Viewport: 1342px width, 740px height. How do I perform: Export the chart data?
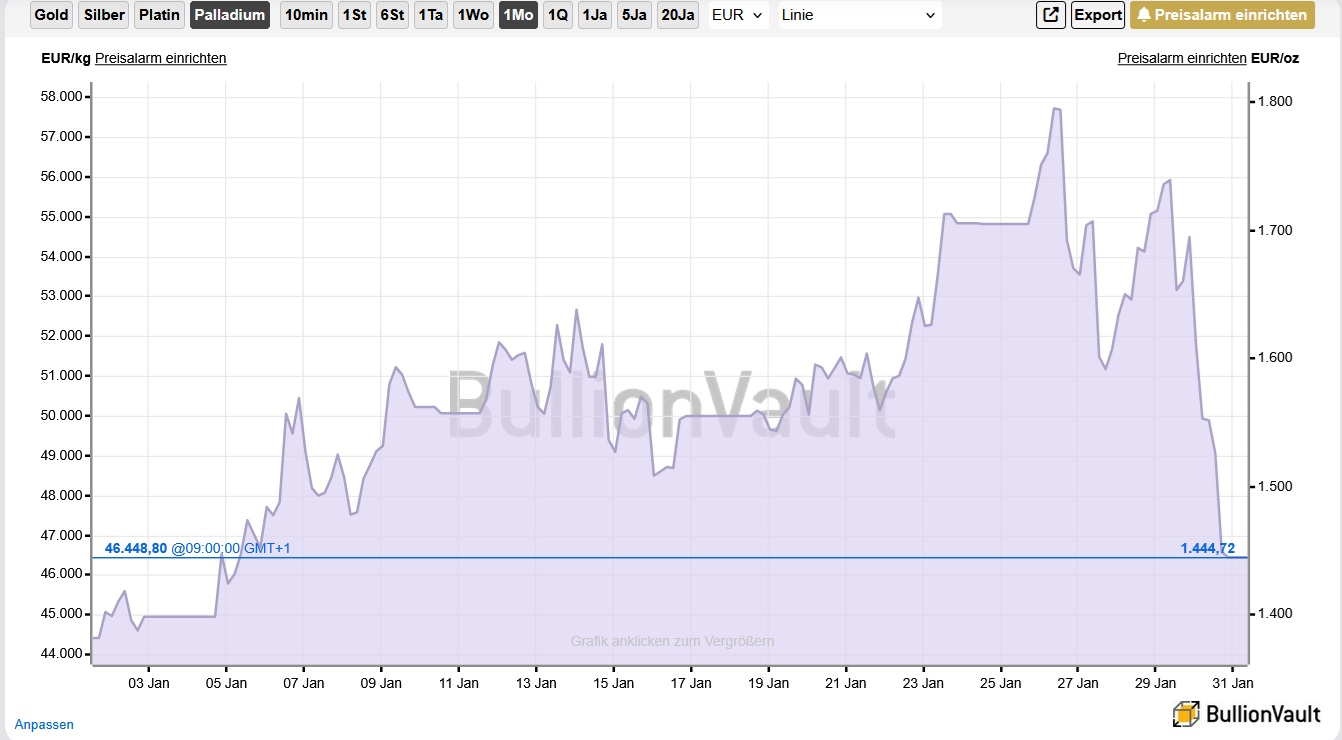point(1097,15)
